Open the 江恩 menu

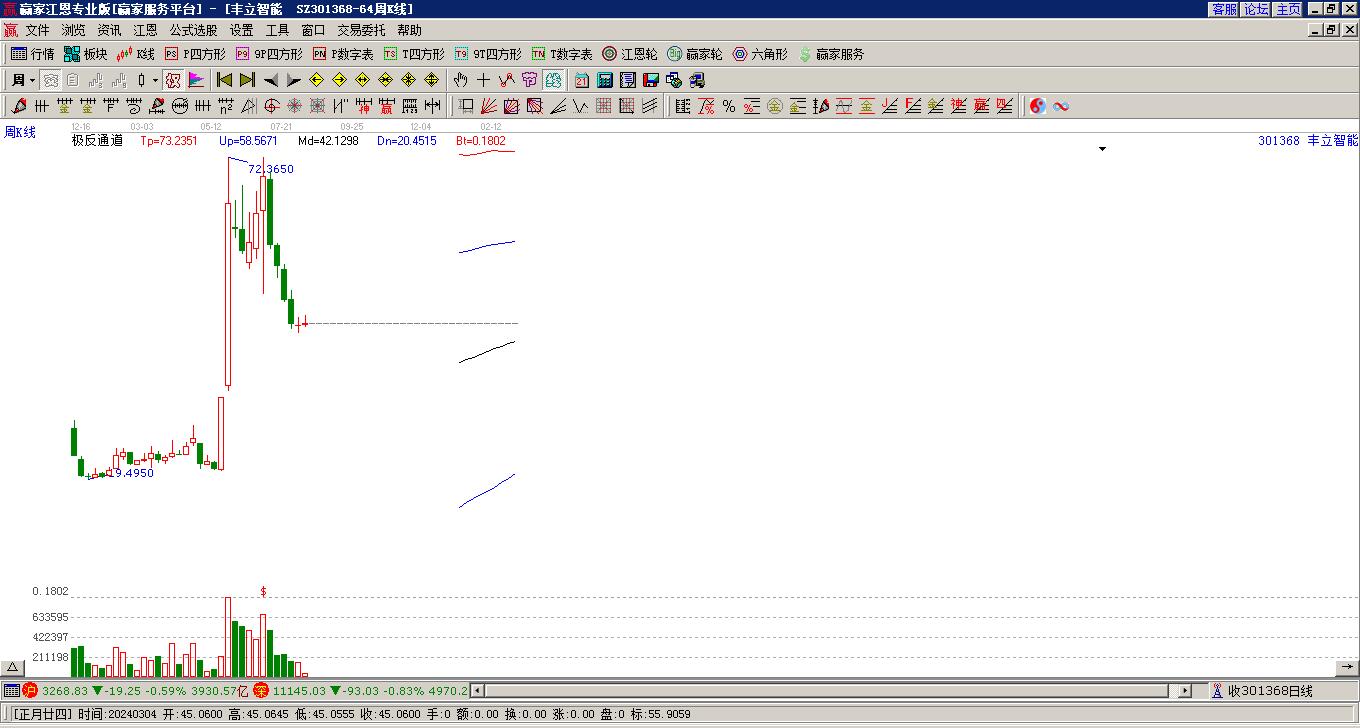point(145,31)
